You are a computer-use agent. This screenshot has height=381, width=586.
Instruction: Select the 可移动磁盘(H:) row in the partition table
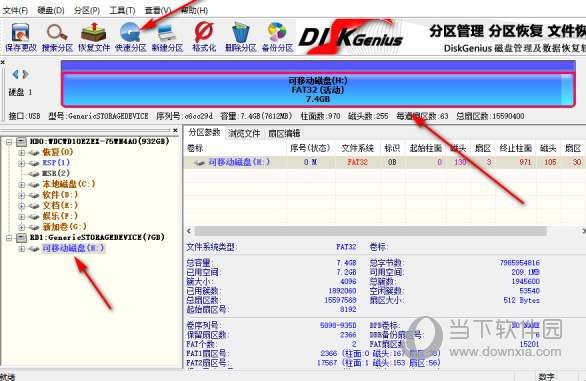[385, 162]
